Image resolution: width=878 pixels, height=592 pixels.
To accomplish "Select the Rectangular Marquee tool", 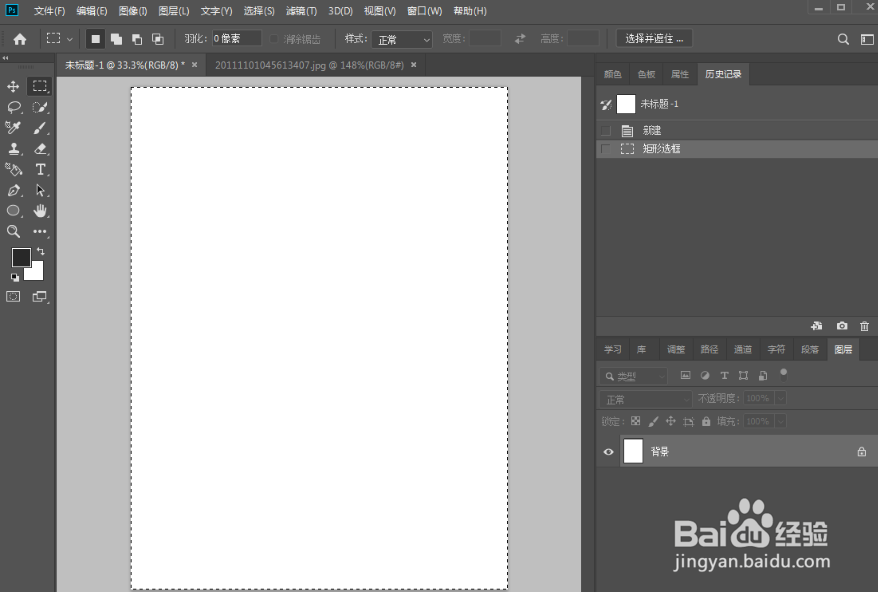I will point(39,86).
